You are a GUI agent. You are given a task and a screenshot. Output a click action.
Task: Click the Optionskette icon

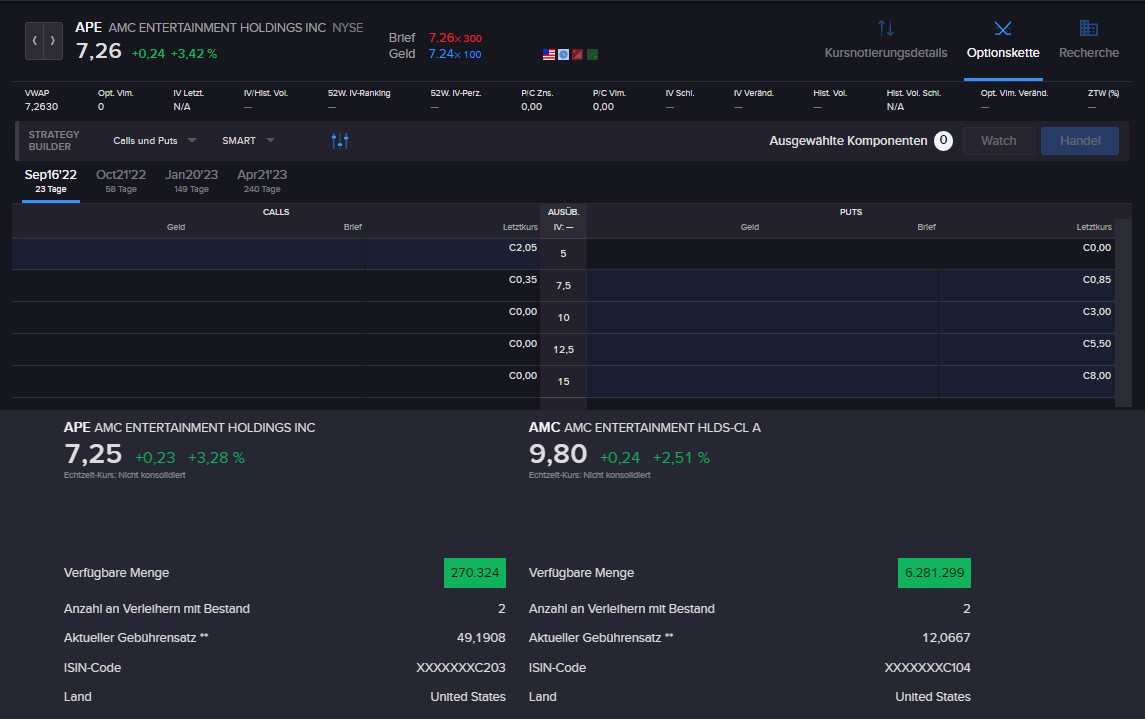pos(1002,28)
